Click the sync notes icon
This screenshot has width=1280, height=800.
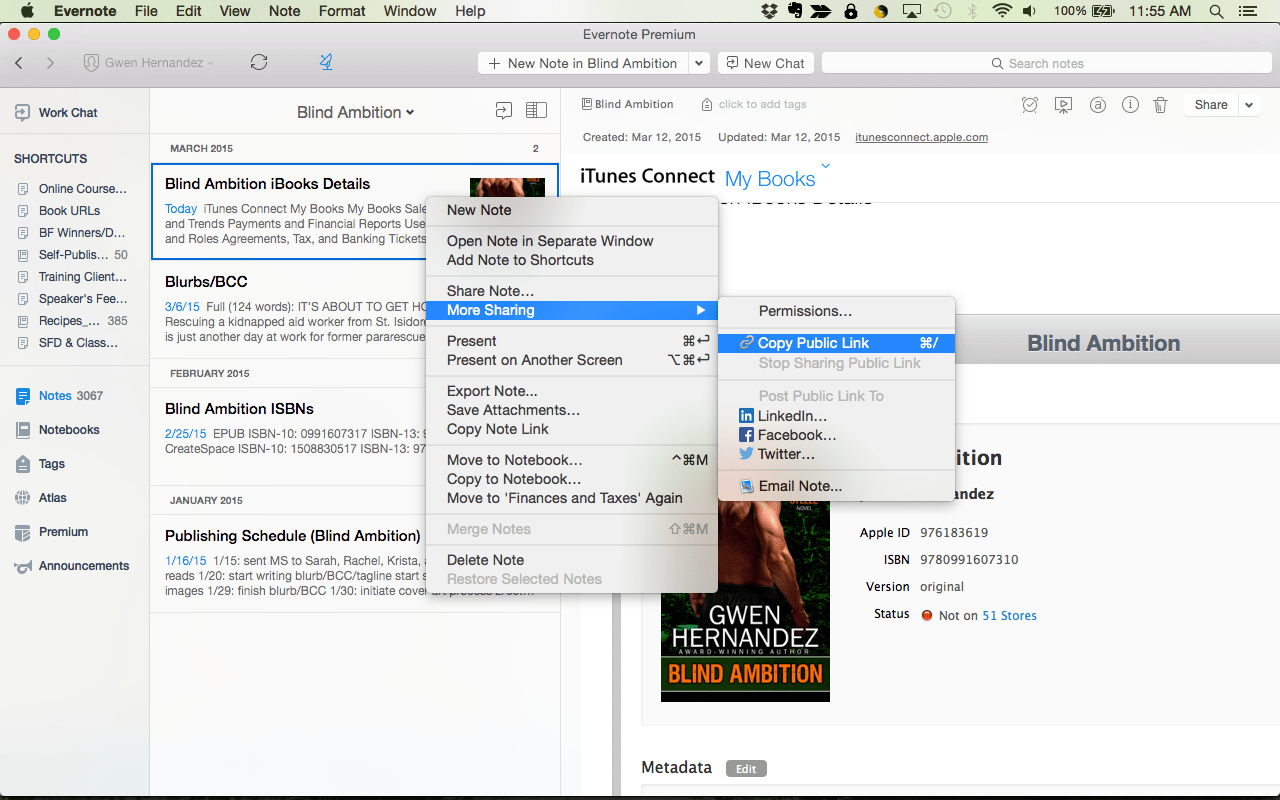(259, 63)
